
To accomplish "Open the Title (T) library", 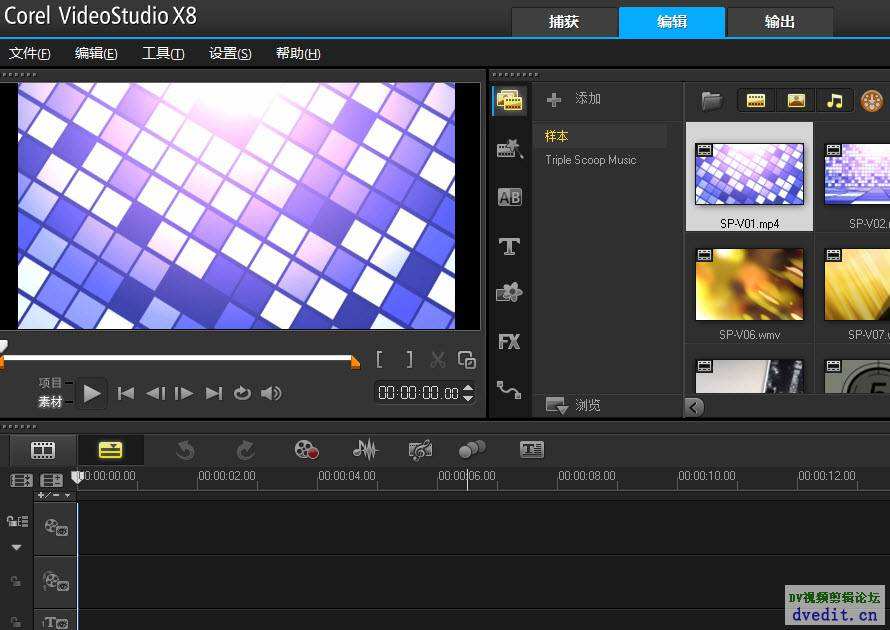I will coord(509,246).
